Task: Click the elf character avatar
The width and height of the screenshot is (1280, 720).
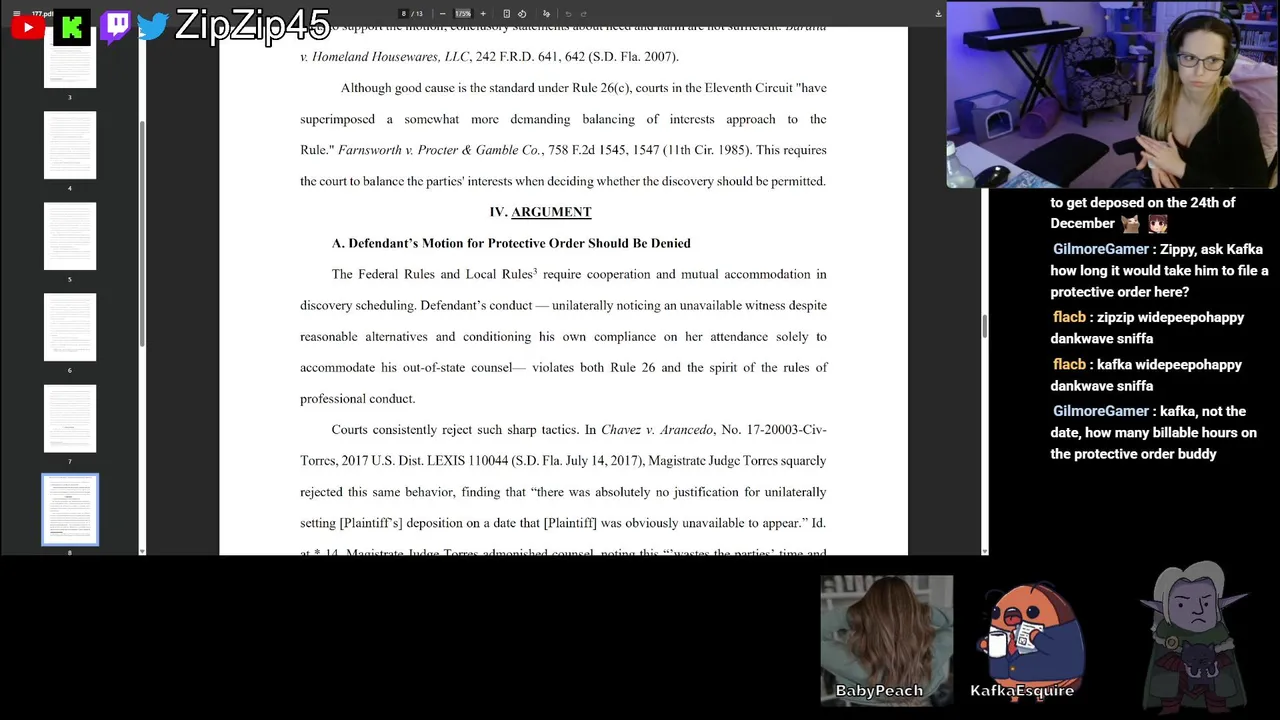Action: [x=1196, y=635]
